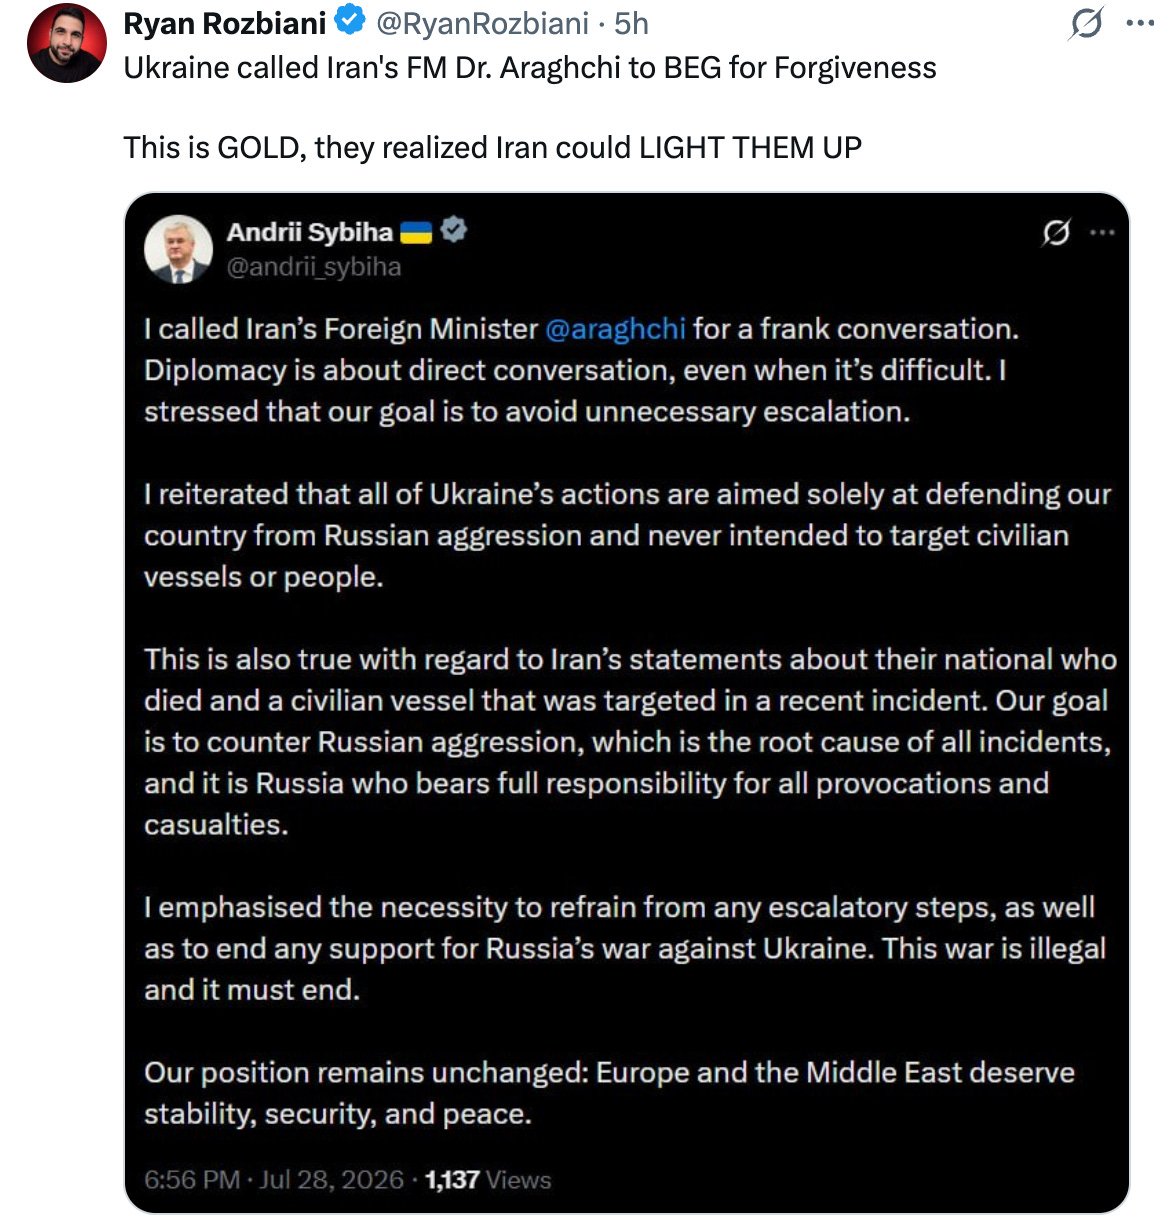1154x1224 pixels.
Task: Open Ryan Rozbiani's profile avatar
Action: click(67, 43)
